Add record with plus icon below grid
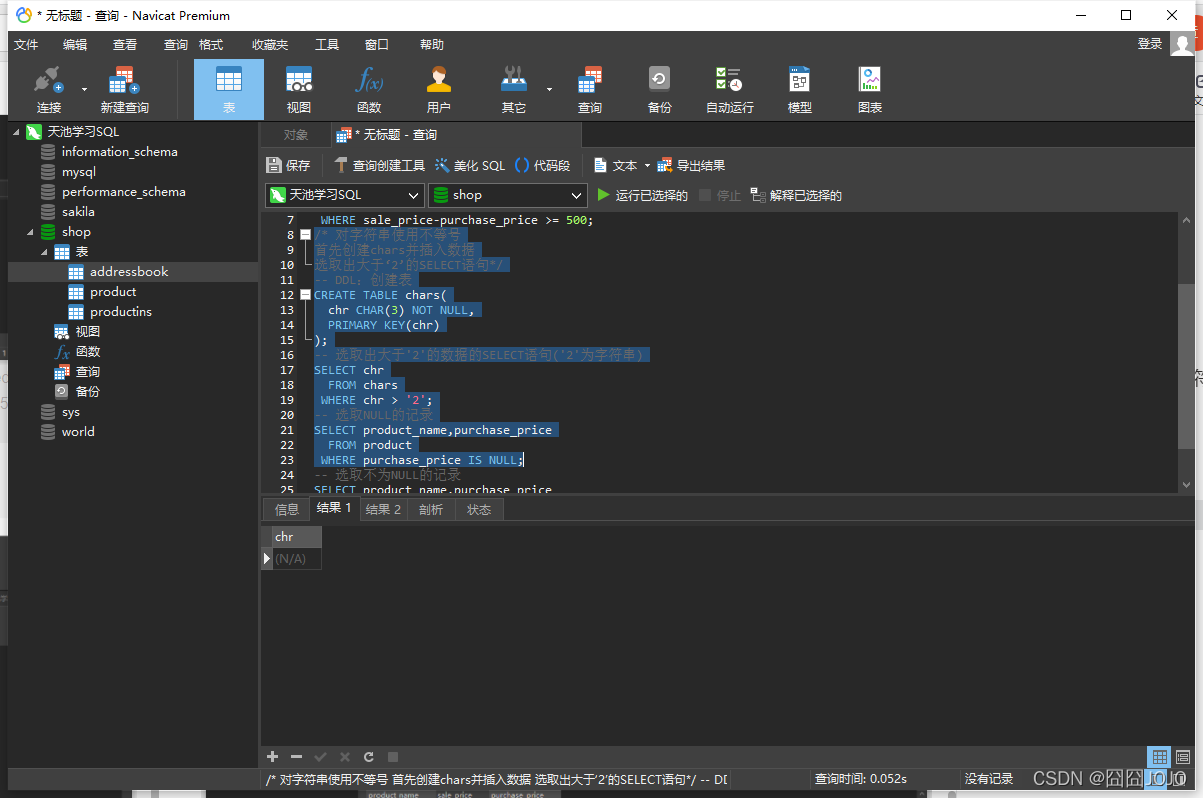 click(x=272, y=757)
